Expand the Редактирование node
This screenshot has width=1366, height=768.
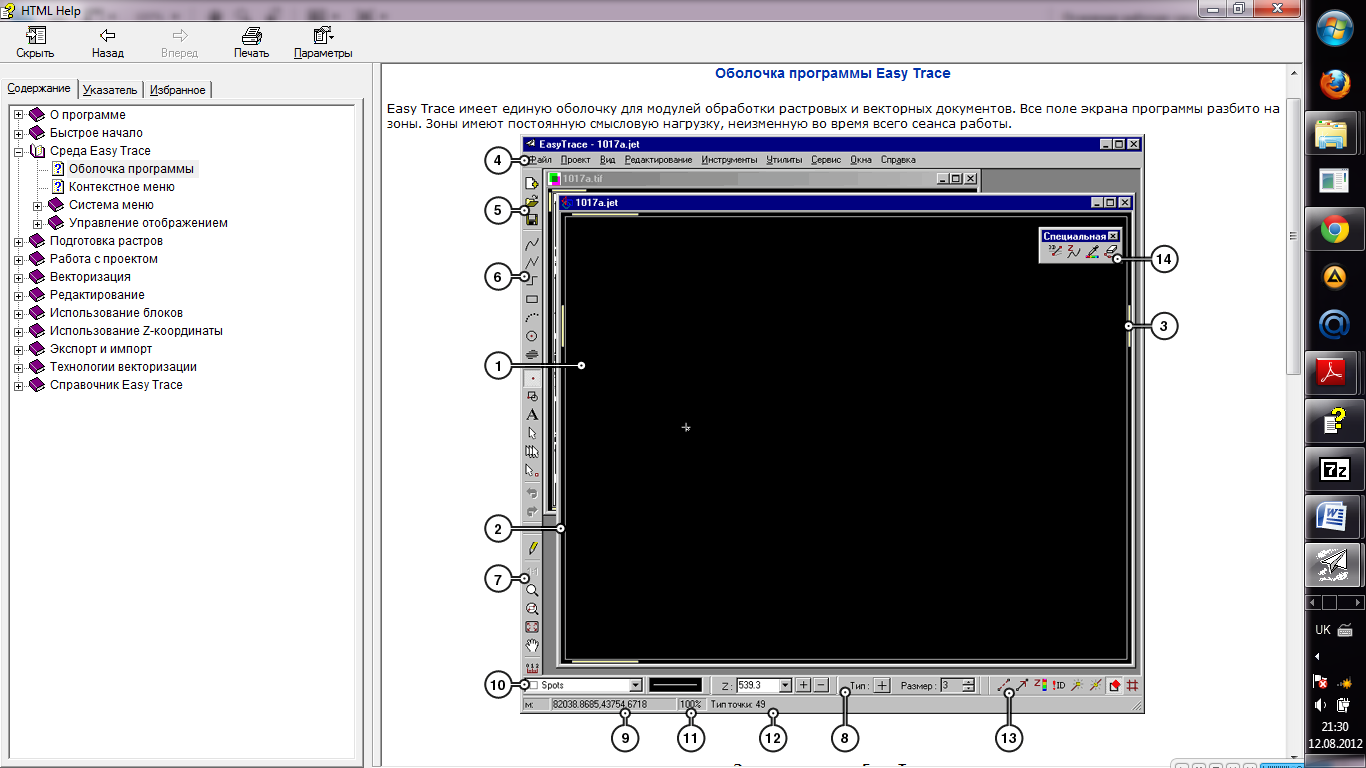point(19,295)
